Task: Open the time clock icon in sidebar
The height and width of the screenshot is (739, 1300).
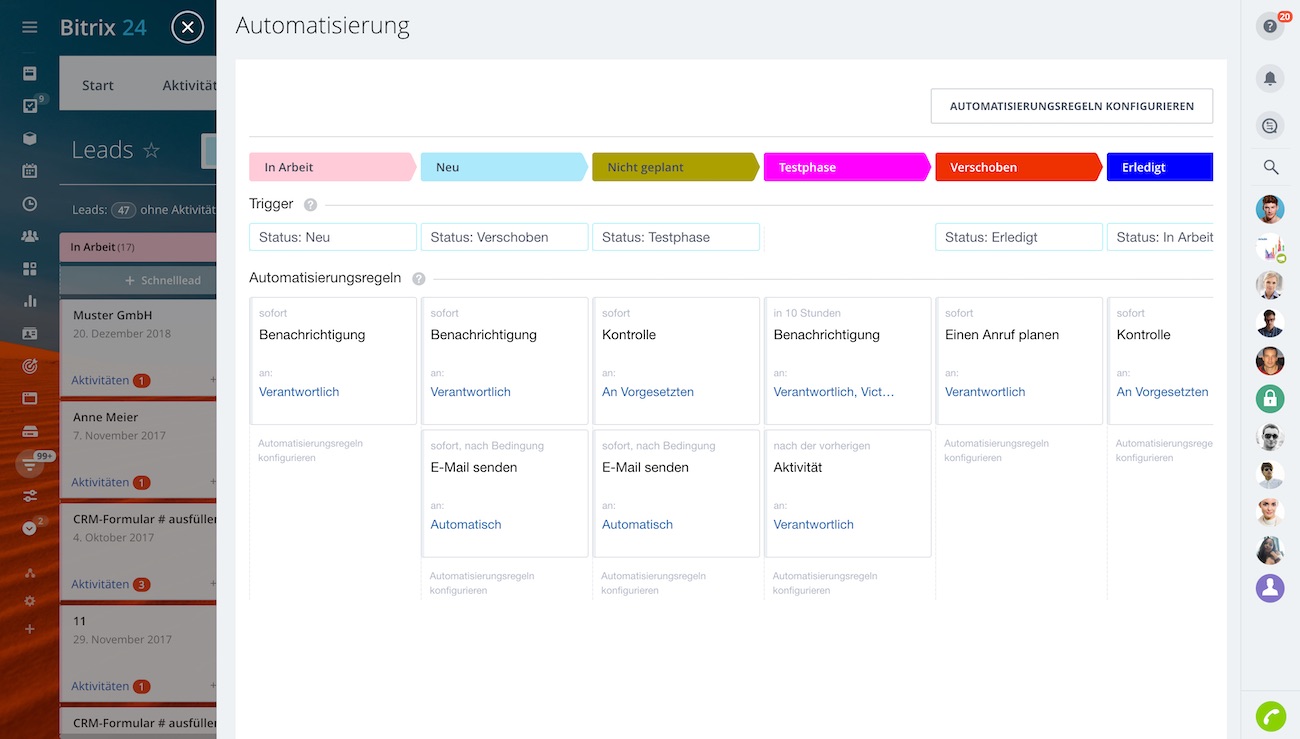Action: coord(30,204)
